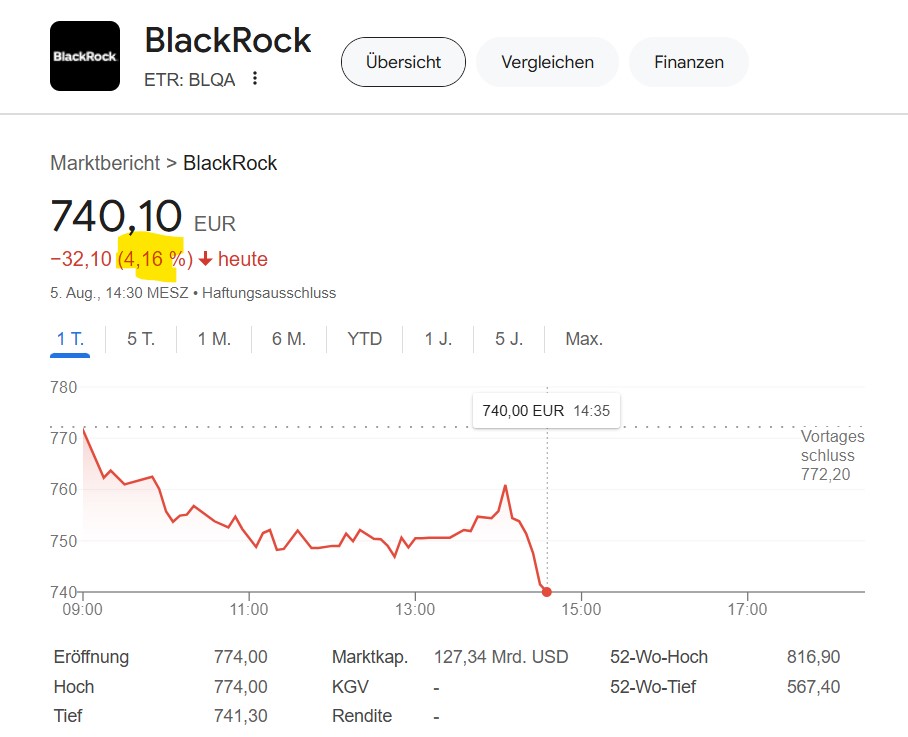This screenshot has height=737, width=908.
Task: Select the YTD chart range
Action: [x=364, y=339]
